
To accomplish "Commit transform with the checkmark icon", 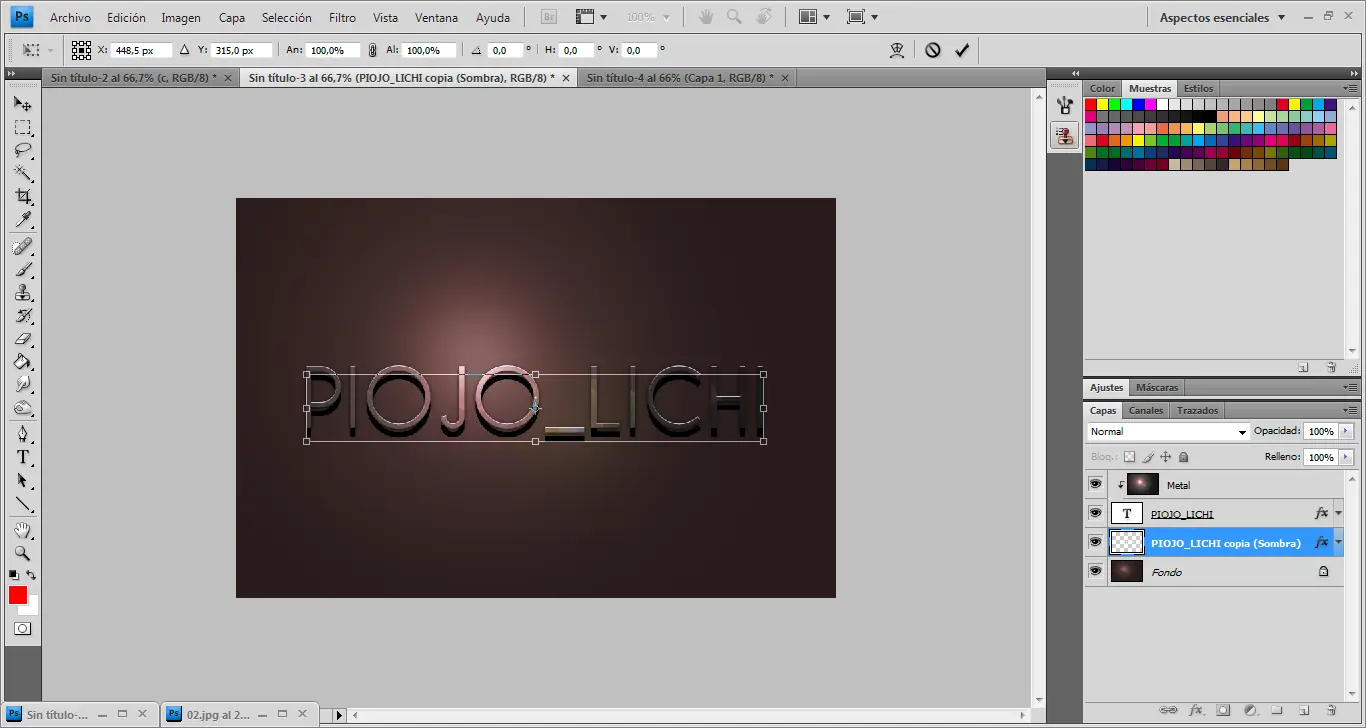I will pyautogui.click(x=962, y=50).
